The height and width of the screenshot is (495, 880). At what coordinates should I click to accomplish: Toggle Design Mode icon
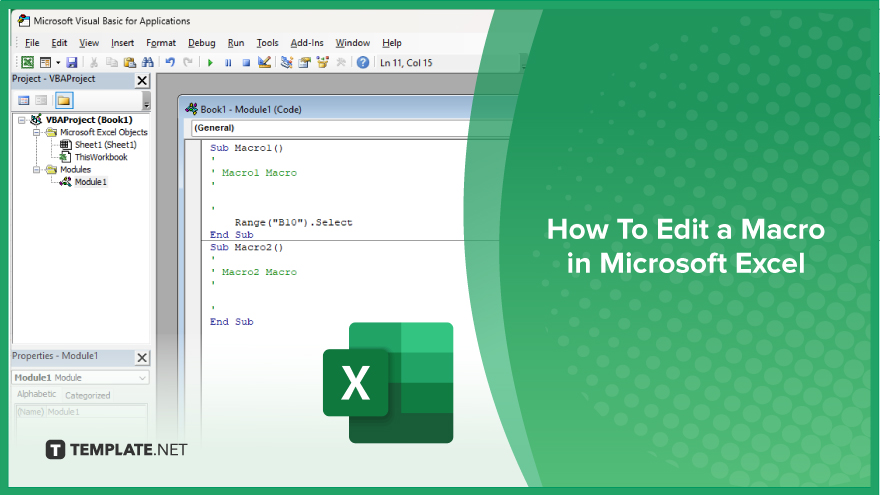(x=264, y=62)
